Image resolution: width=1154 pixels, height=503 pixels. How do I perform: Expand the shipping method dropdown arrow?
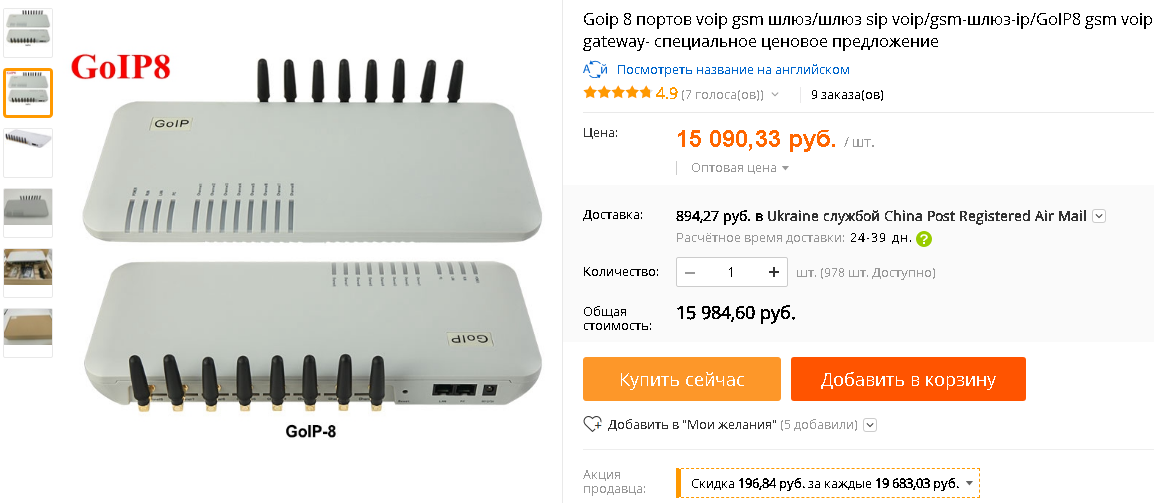pyautogui.click(x=1099, y=217)
